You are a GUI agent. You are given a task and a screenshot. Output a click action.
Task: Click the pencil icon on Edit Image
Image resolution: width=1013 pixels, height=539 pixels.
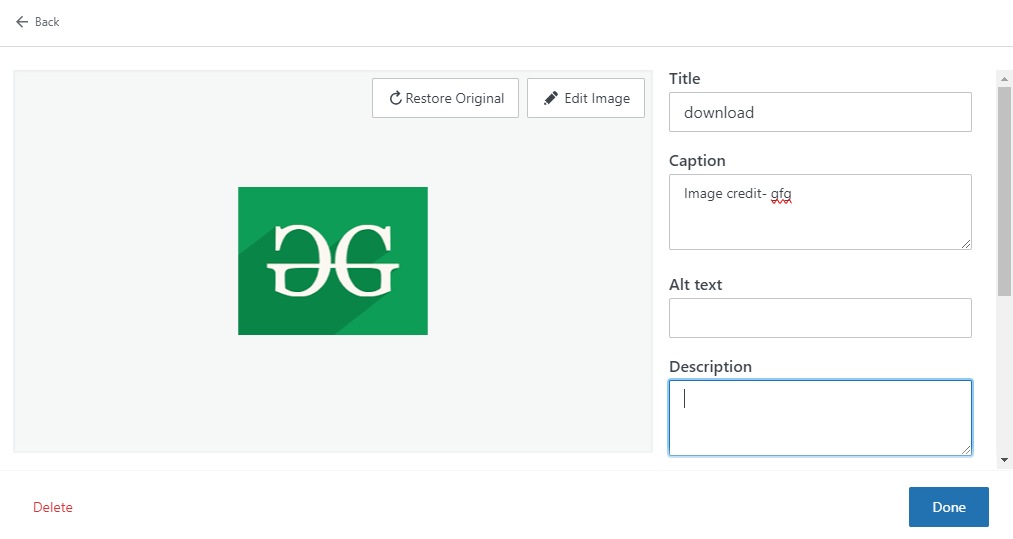(x=551, y=99)
